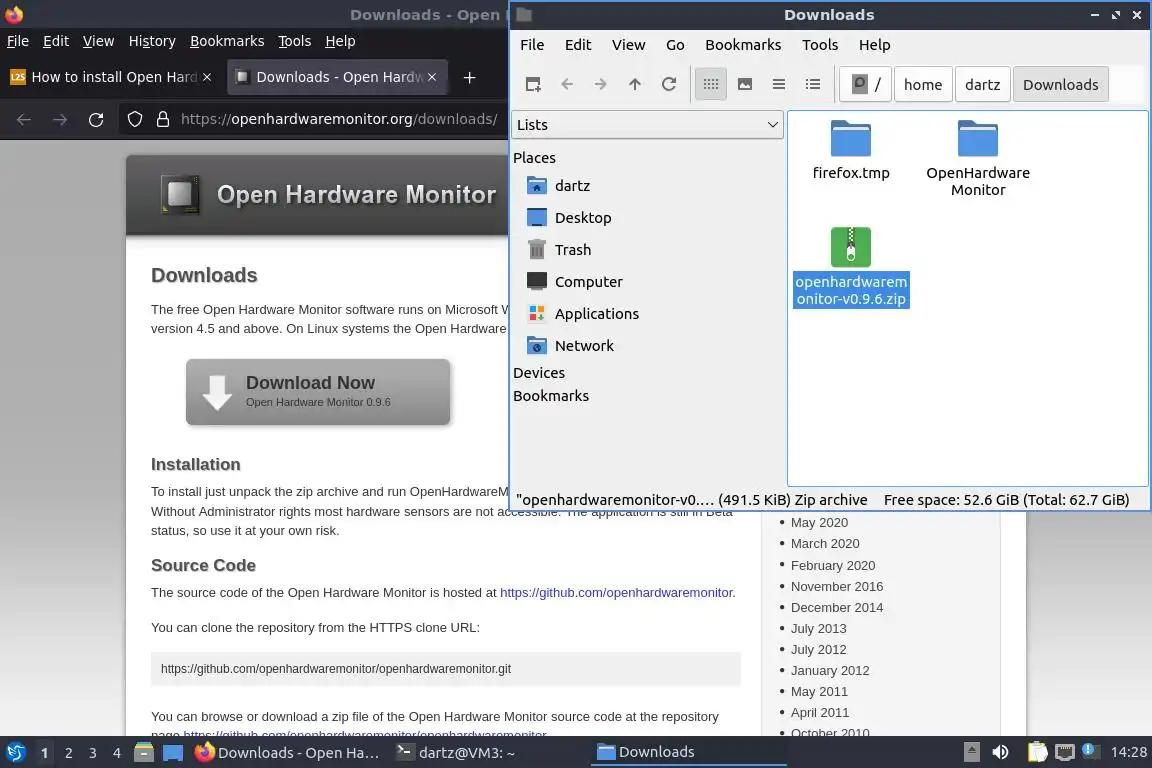1152x768 pixels.
Task: Open the file manager View menu
Action: [x=628, y=45]
